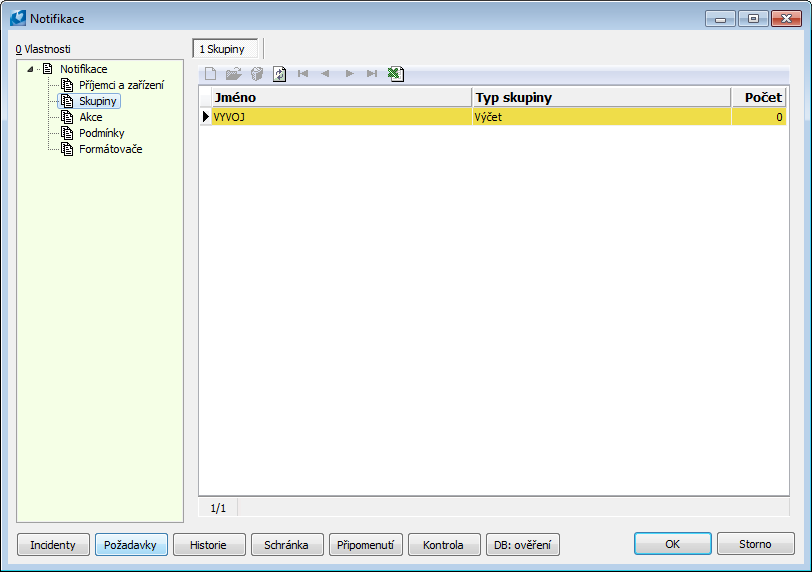
Task: Open Příjemci a zařízení tree item
Action: (x=121, y=85)
